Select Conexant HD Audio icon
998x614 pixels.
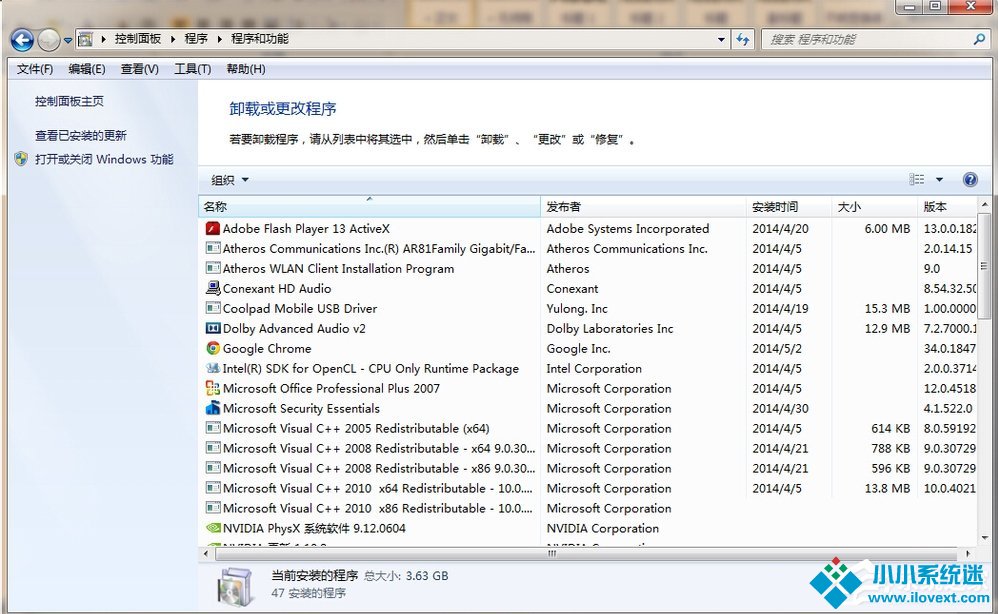(x=213, y=288)
